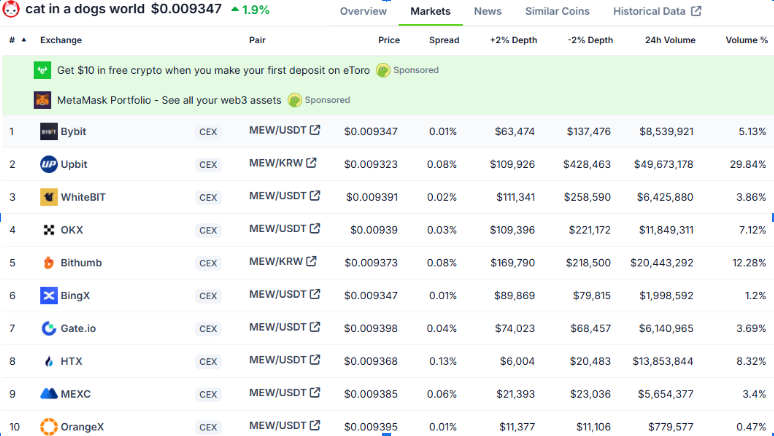Click the HTX exchange name link
Screen dimensions: 774x436
coord(72,361)
